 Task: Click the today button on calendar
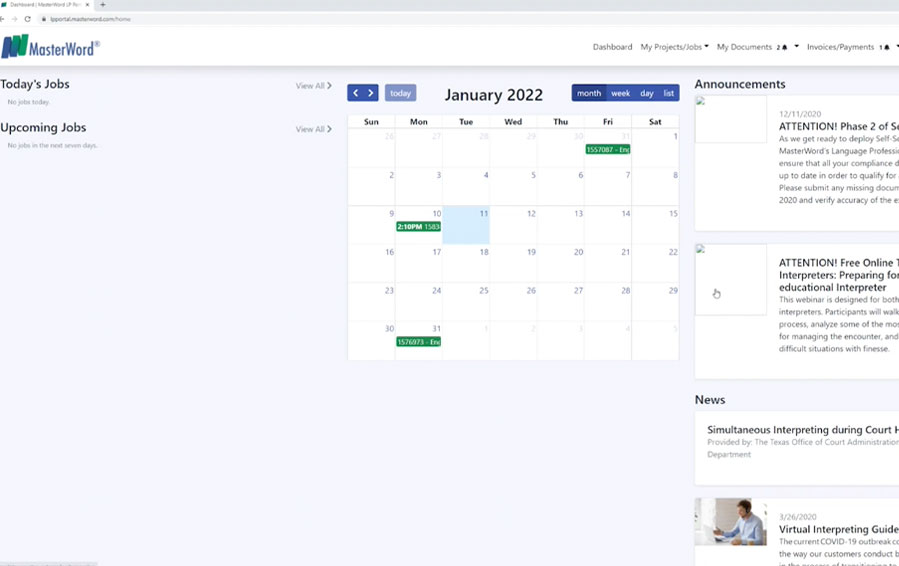pyautogui.click(x=400, y=93)
